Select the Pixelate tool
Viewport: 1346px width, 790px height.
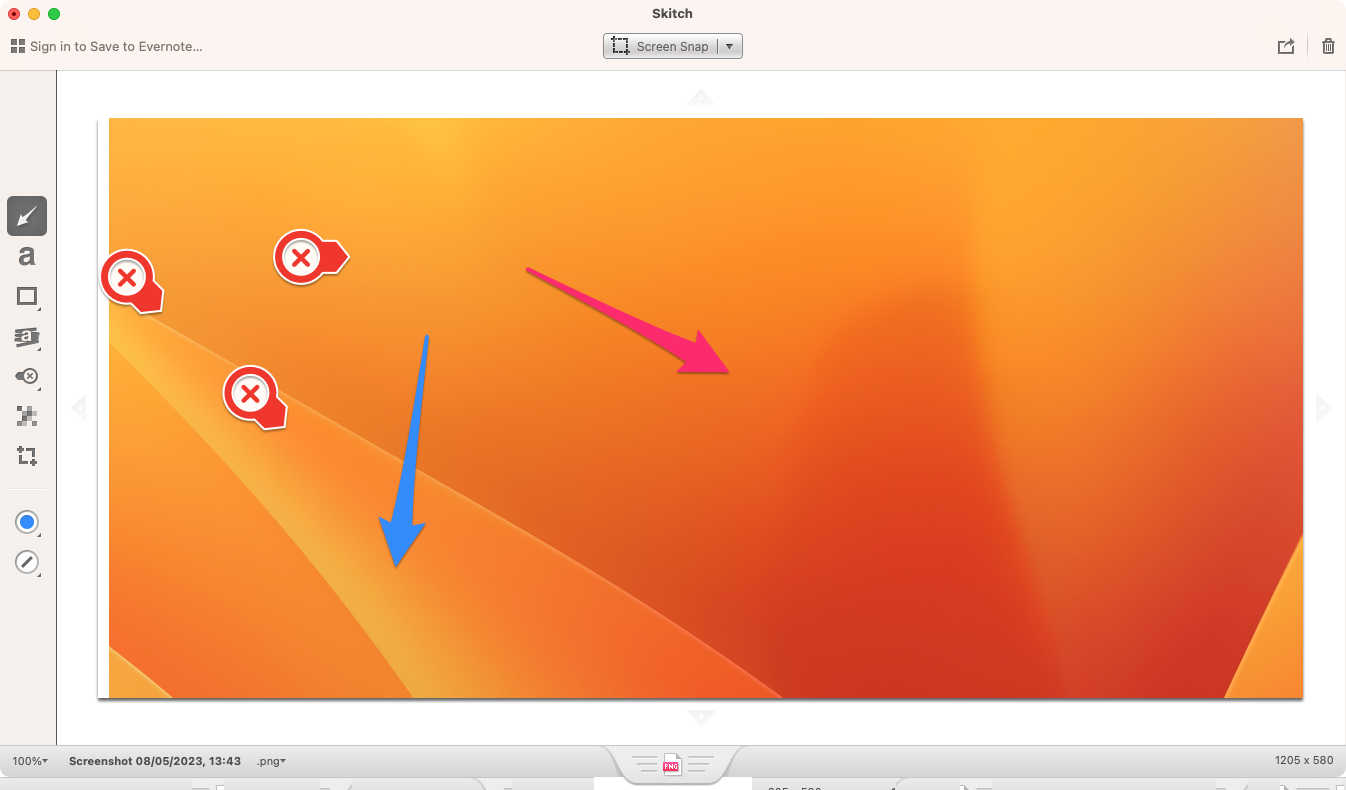tap(27, 416)
